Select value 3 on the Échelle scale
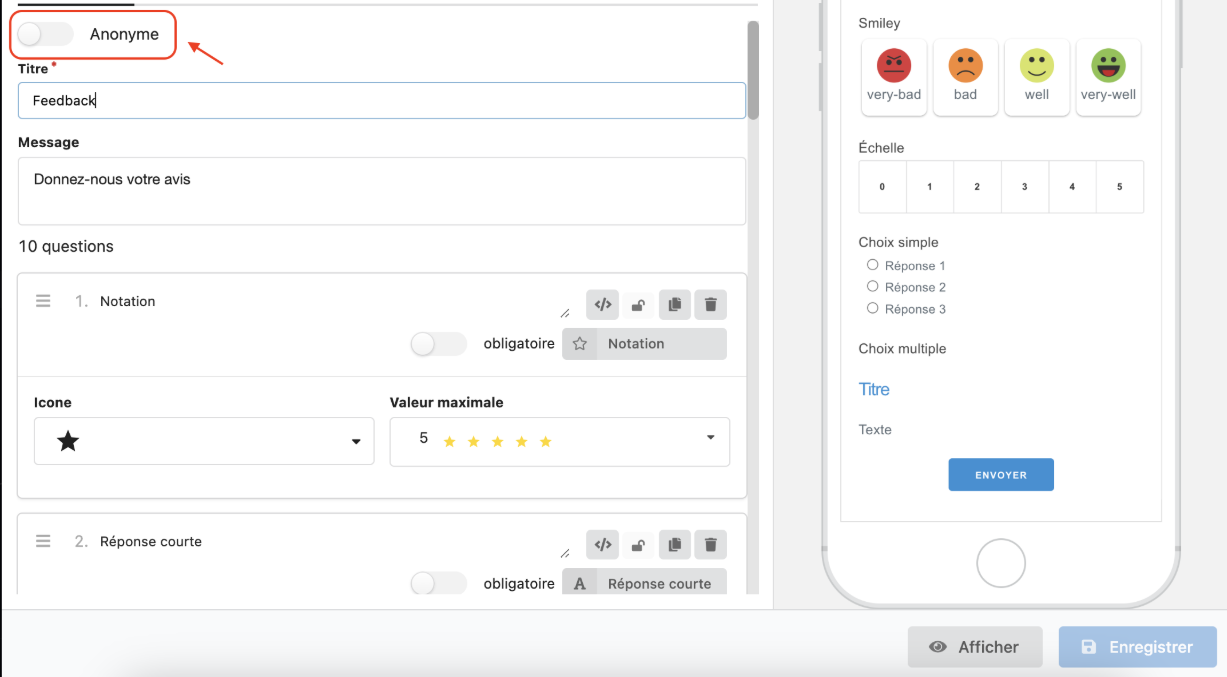The image size is (1227, 677). pyautogui.click(x=1024, y=187)
